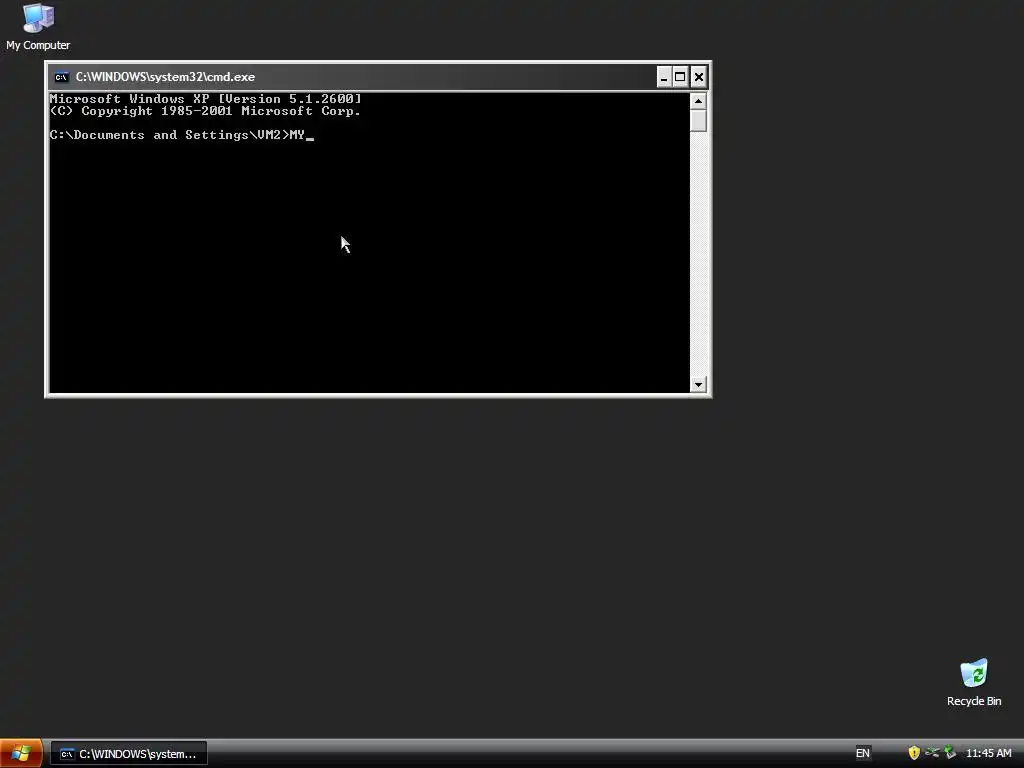Click the cmd scrollbar thumb
Viewport: 1024px width, 768px height.
[698, 121]
